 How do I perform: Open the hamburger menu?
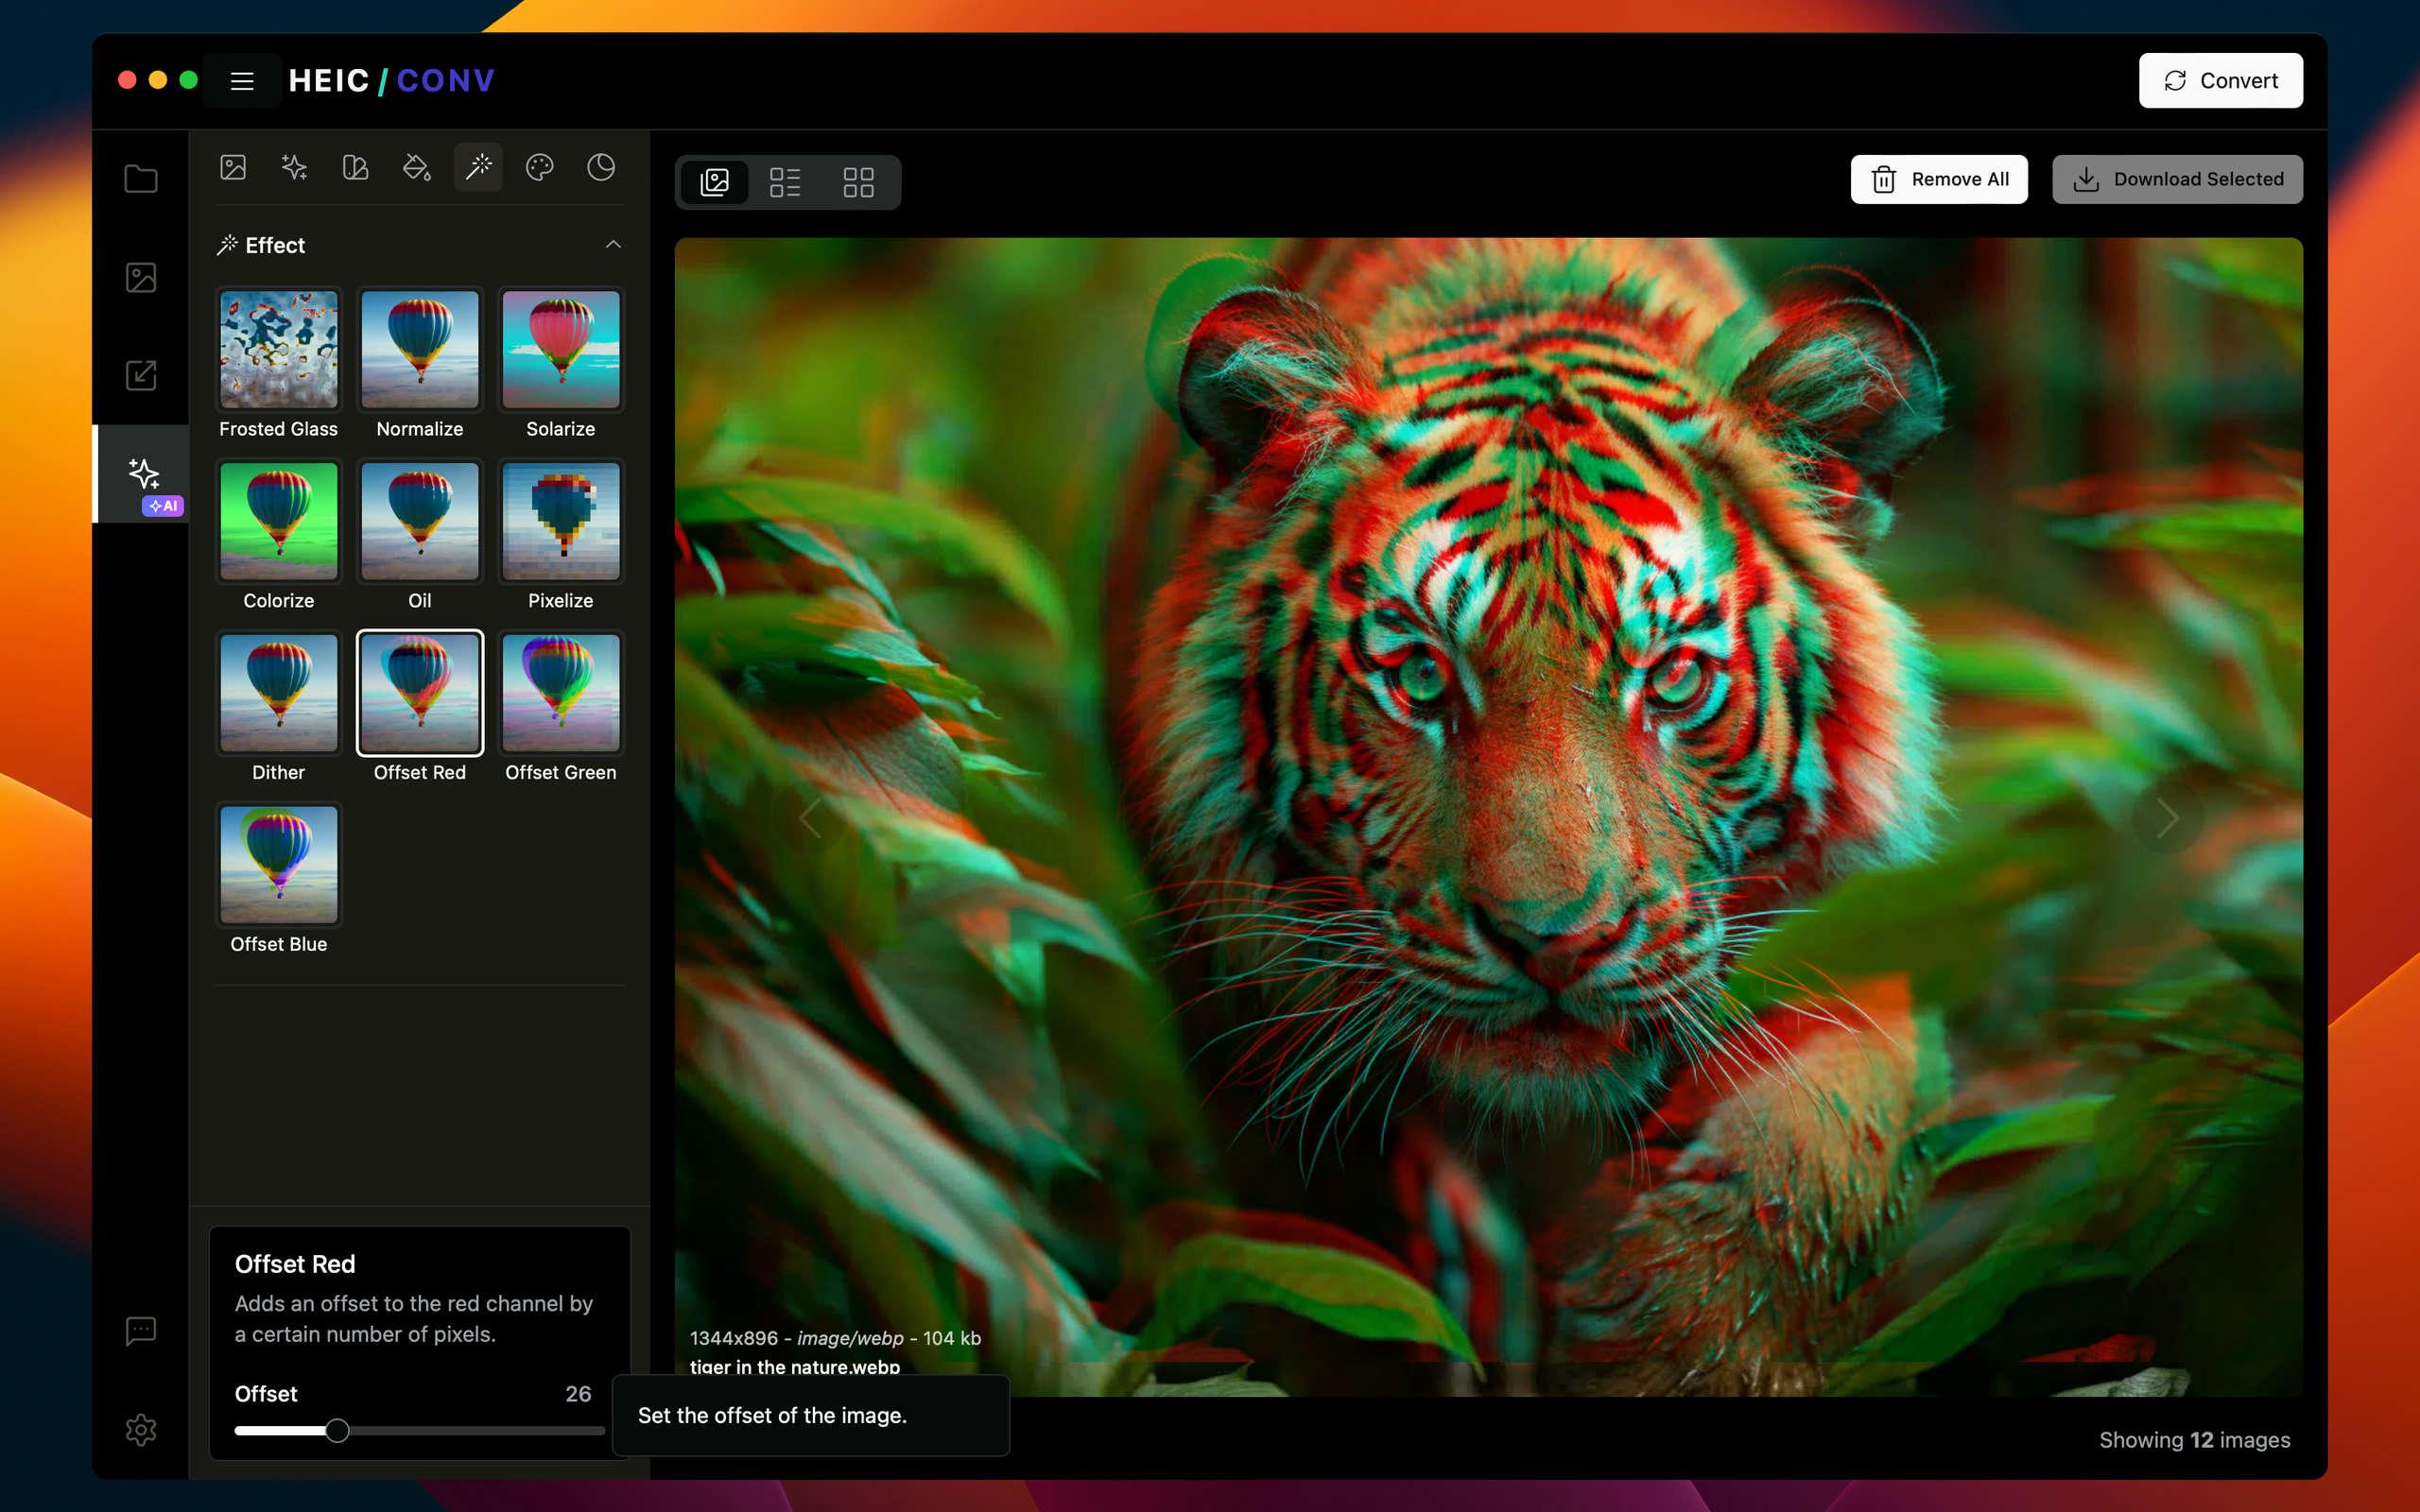pos(242,80)
